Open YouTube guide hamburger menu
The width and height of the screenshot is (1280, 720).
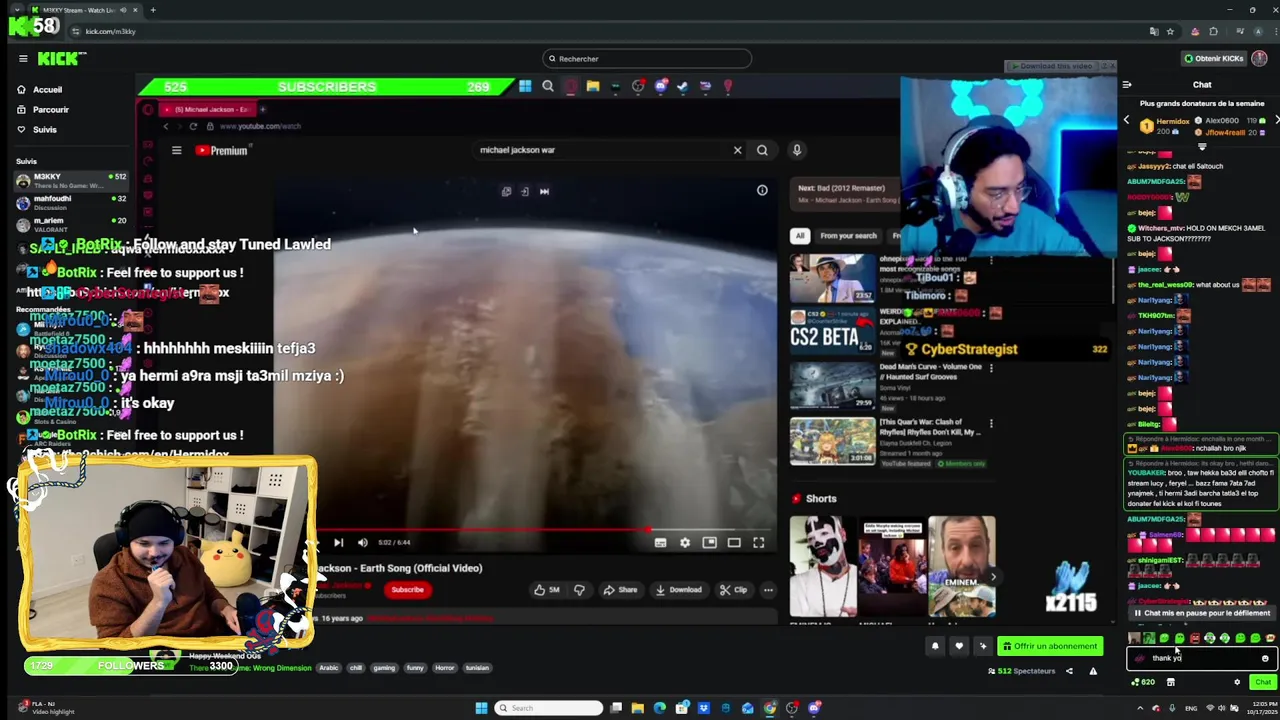(x=176, y=150)
